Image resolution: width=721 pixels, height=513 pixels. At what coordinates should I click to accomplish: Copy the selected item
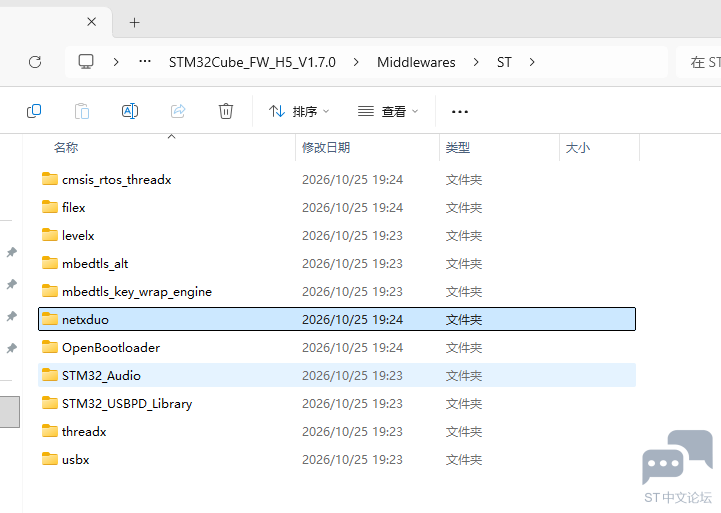[x=34, y=111]
